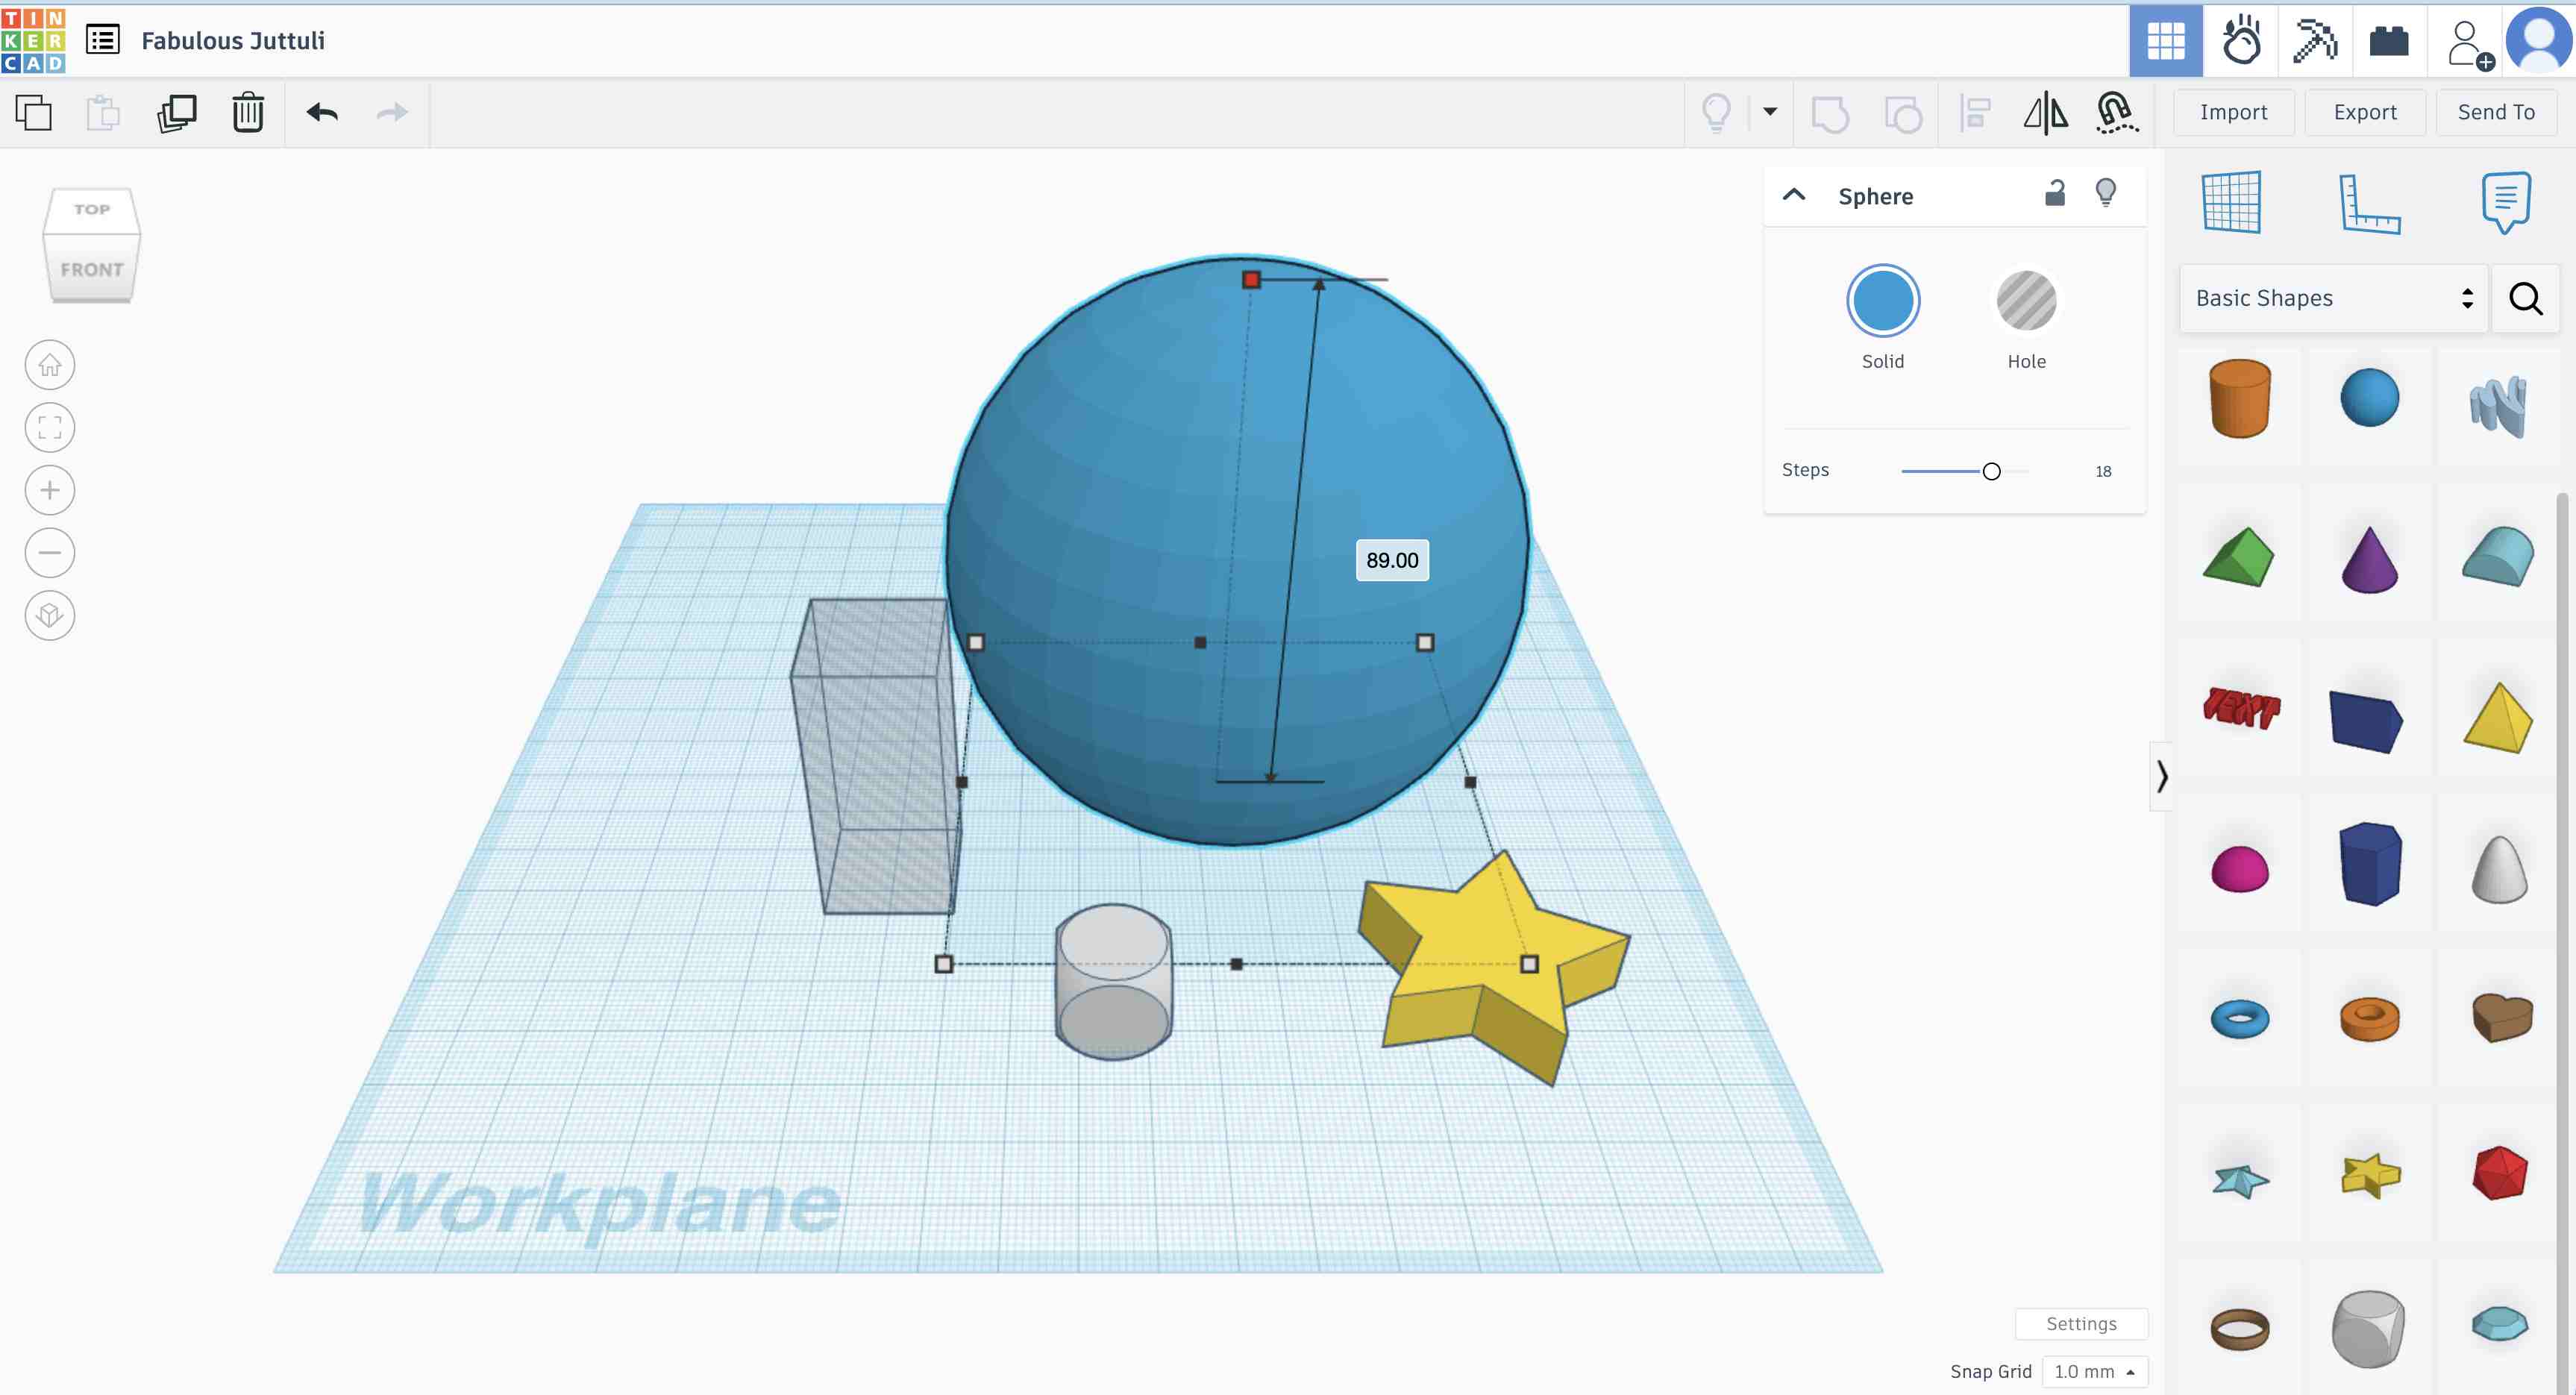2576x1395 pixels.
Task: Invite people with add-user icon
Action: [2469, 44]
